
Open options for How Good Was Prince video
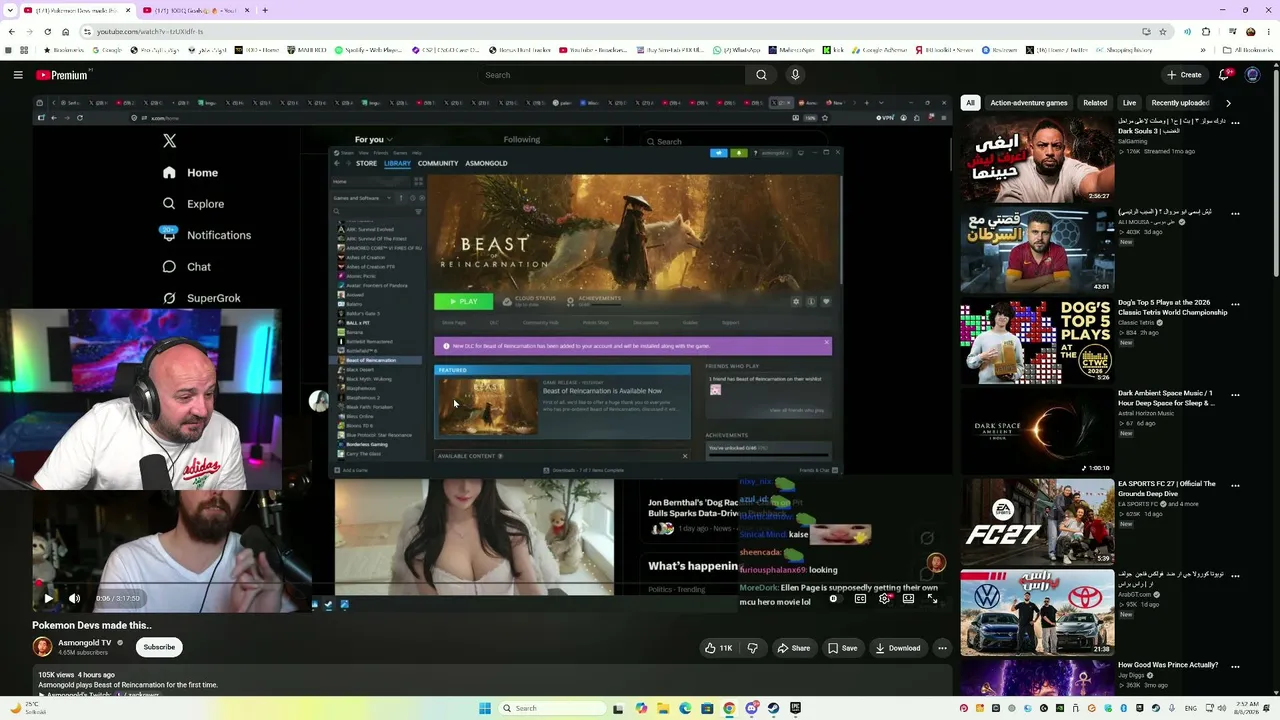1235,666
